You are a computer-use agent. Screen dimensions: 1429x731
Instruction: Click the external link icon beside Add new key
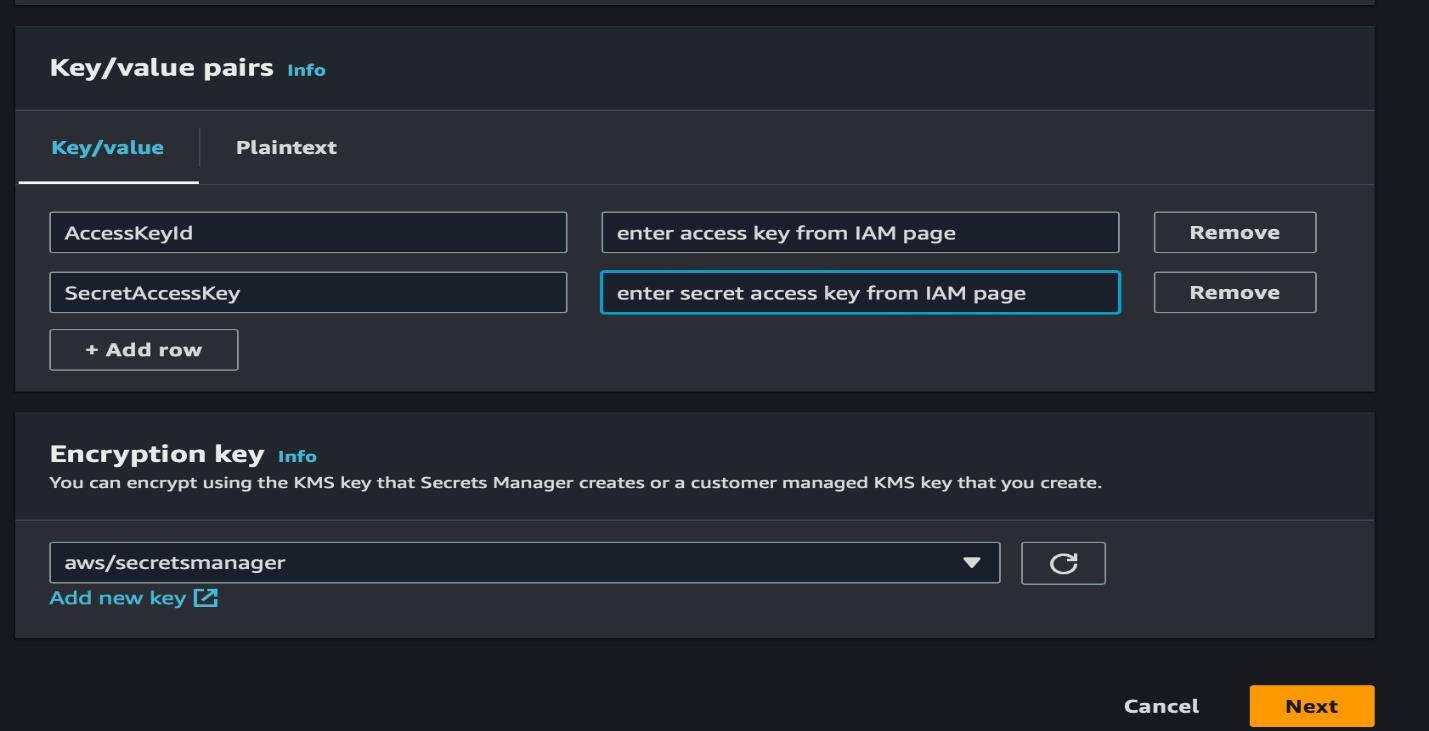[206, 597]
